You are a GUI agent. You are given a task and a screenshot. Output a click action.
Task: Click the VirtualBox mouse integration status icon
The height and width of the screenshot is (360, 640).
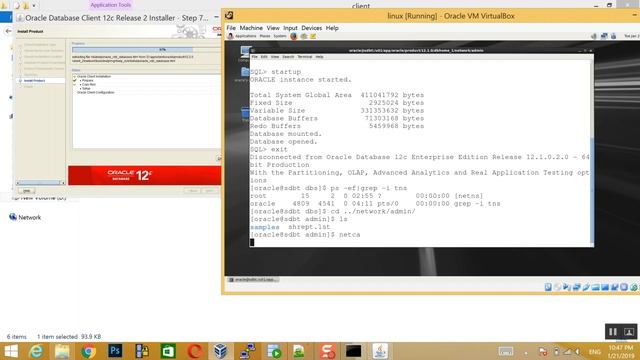633,287
